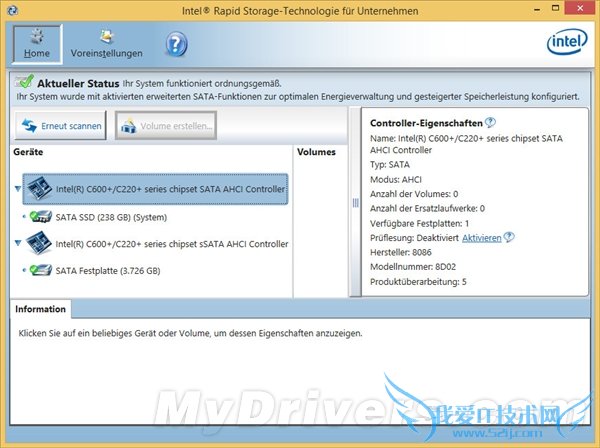This screenshot has width=600, height=448.
Task: Collapse the sSATA AHCI Controller tree node
Action: pyautogui.click(x=18, y=243)
